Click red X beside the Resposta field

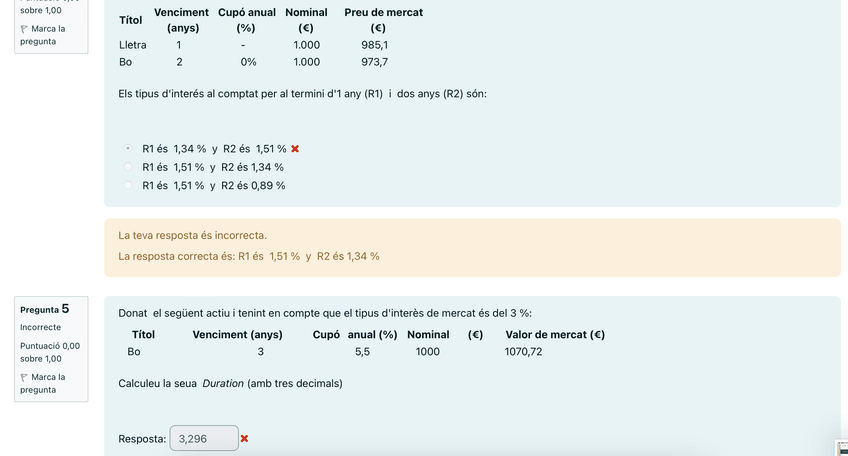tap(245, 438)
